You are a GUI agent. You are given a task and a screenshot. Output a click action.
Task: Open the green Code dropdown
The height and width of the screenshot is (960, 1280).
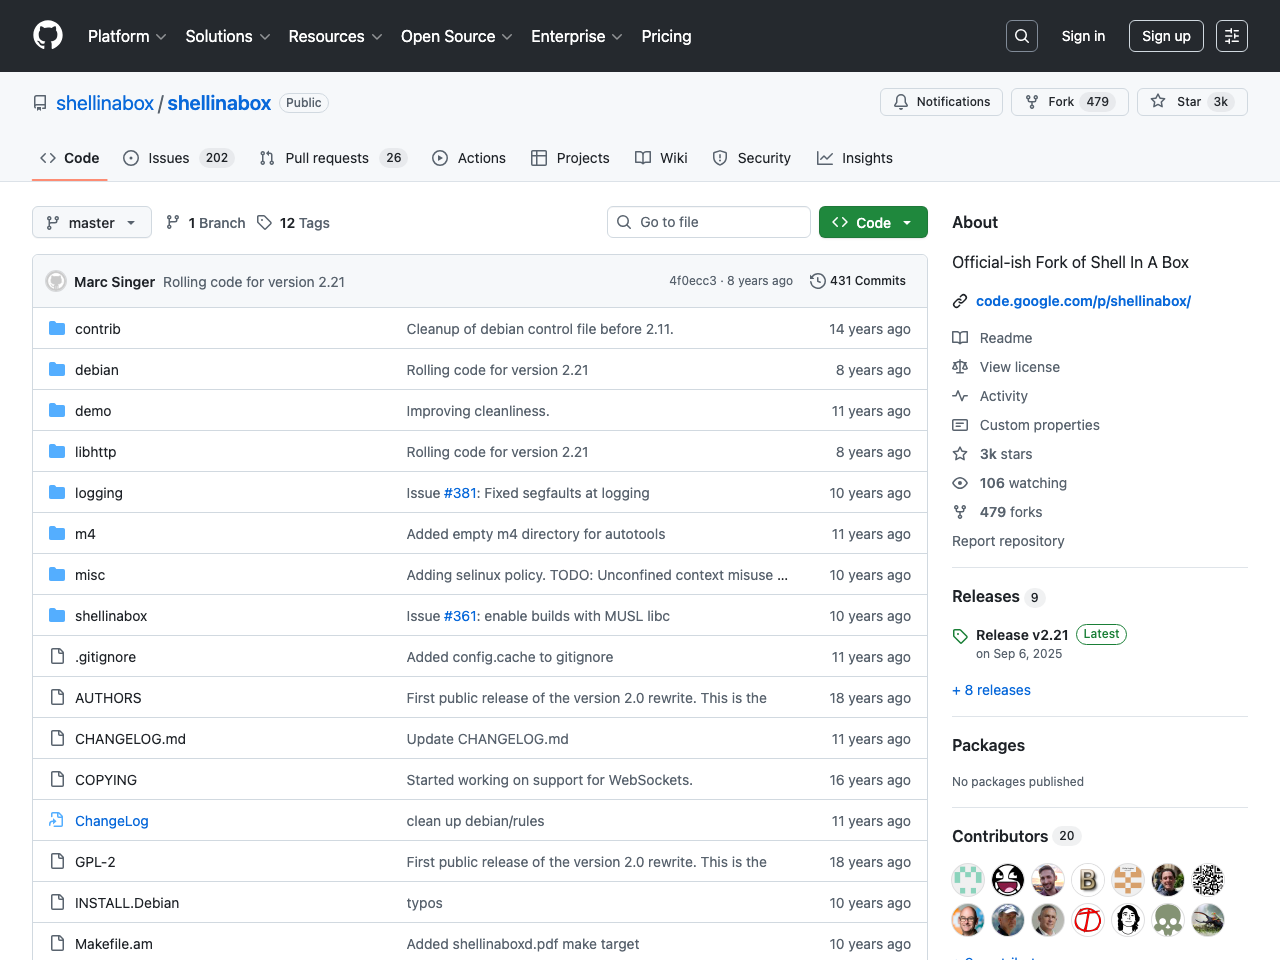873,223
